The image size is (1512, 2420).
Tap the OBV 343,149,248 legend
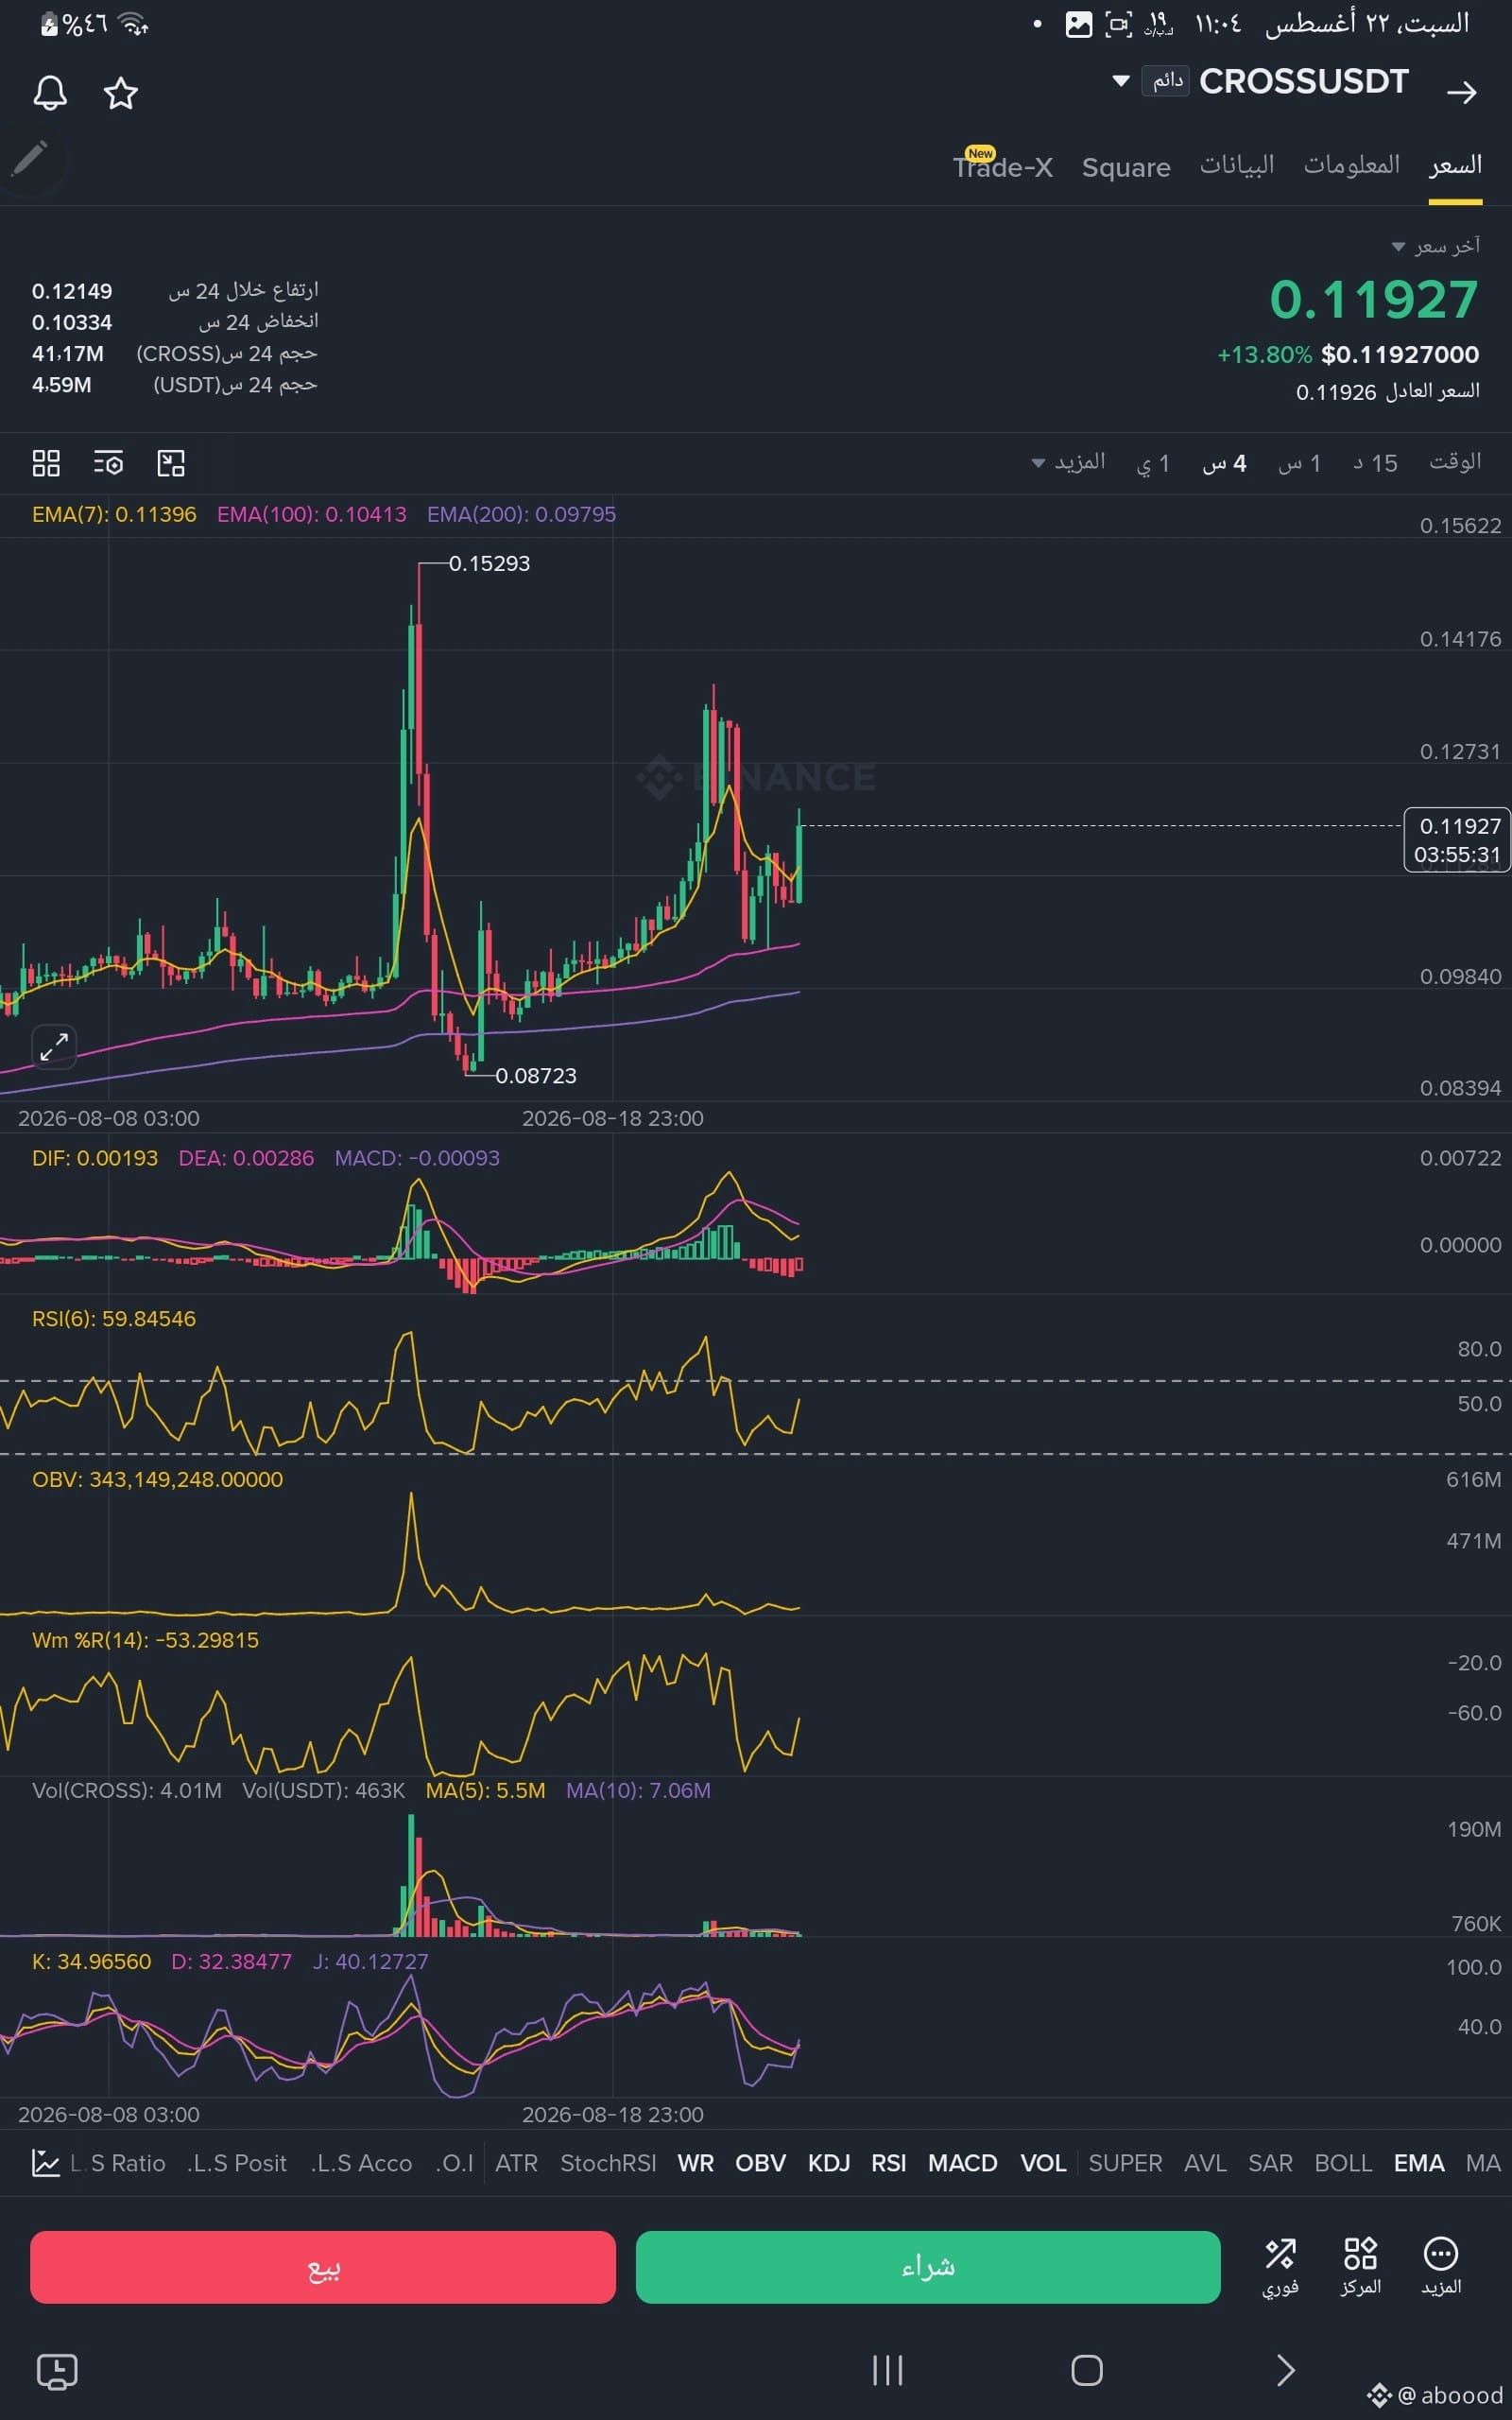click(x=157, y=1479)
